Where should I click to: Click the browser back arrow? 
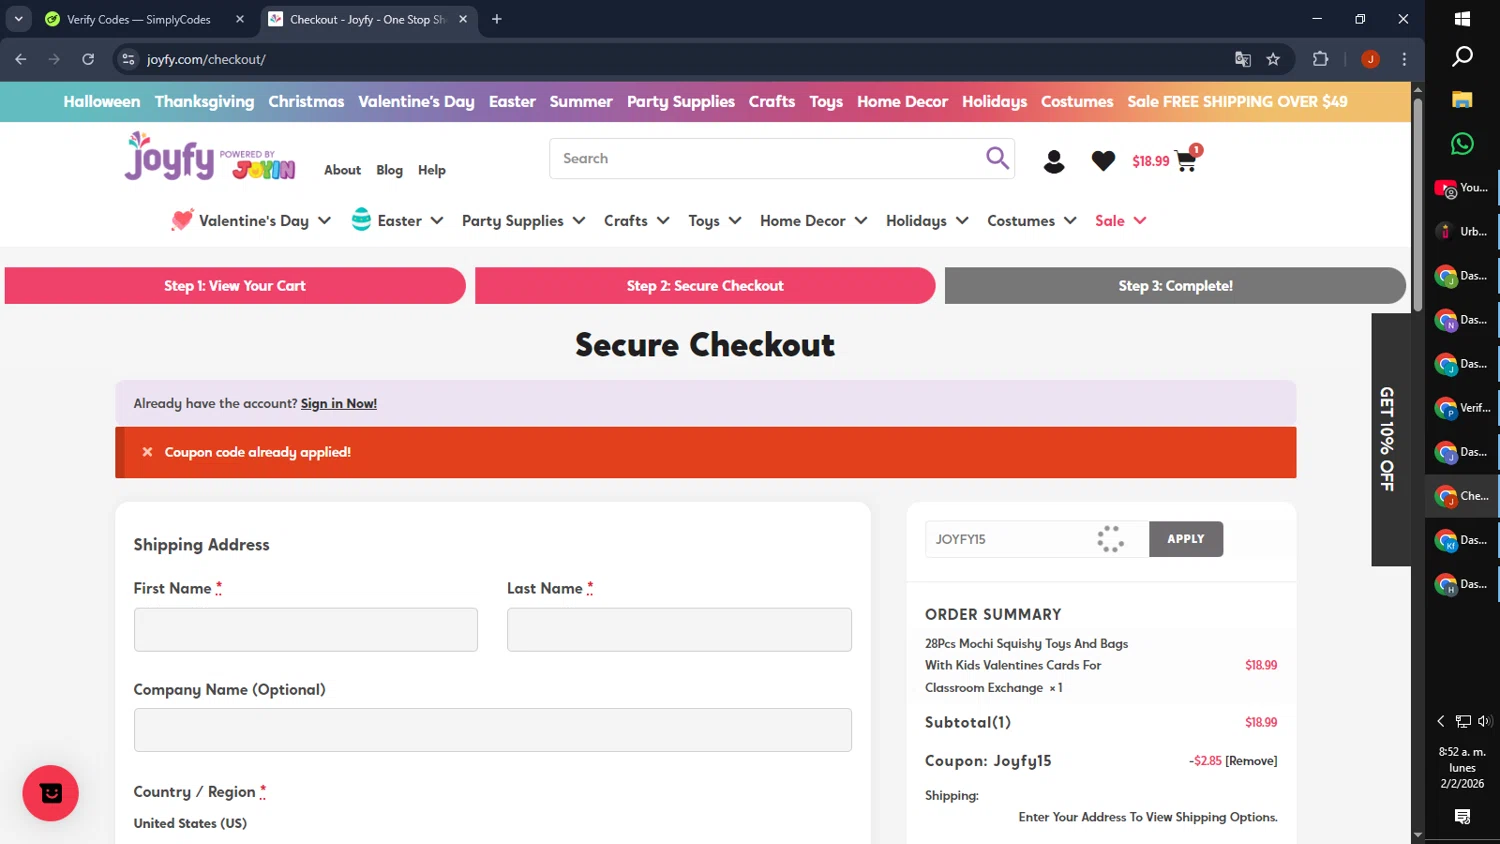click(21, 59)
